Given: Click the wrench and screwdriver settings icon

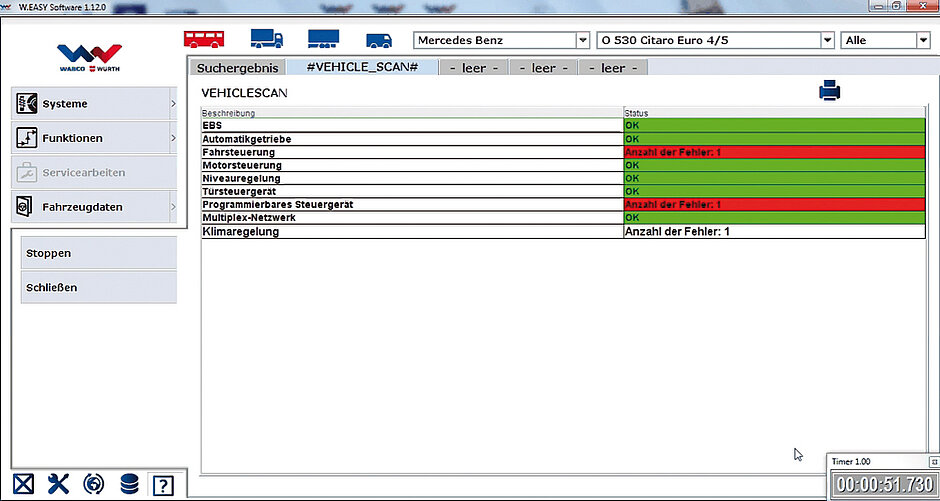Looking at the screenshot, I should 59,485.
